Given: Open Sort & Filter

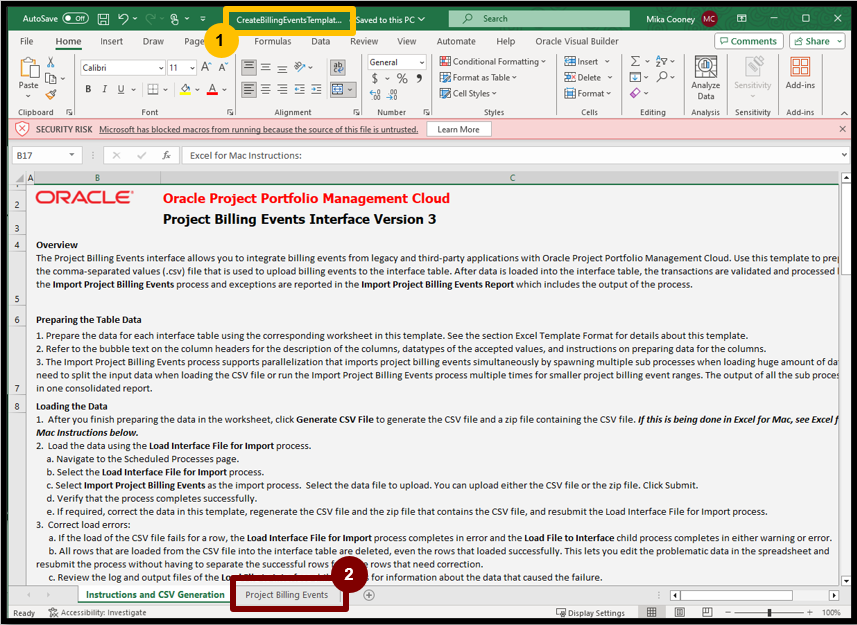Looking at the screenshot, I should [x=661, y=61].
